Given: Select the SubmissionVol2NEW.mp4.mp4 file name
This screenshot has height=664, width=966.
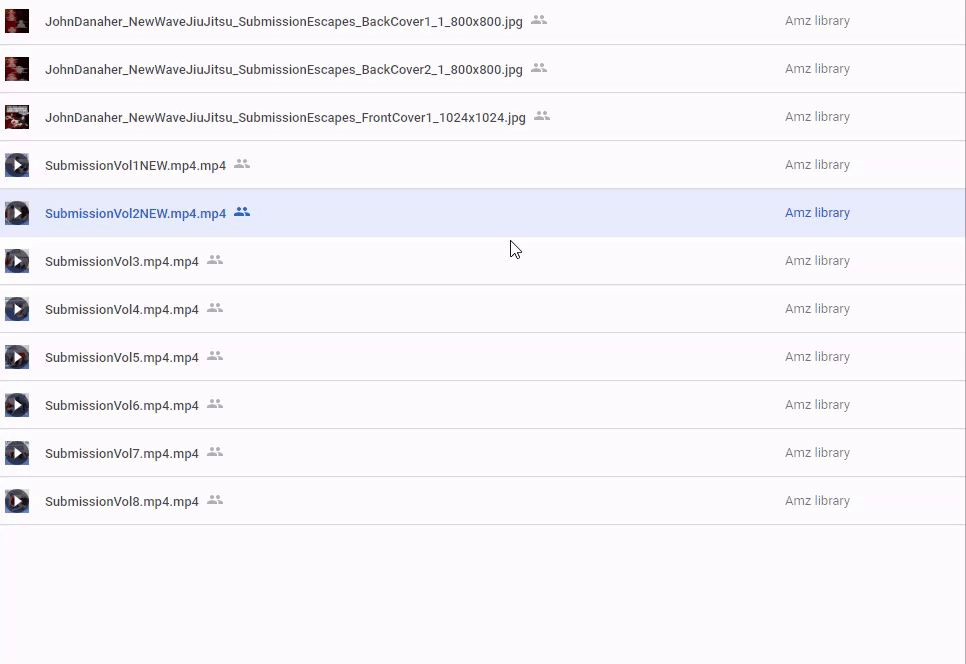Looking at the screenshot, I should tap(135, 214).
